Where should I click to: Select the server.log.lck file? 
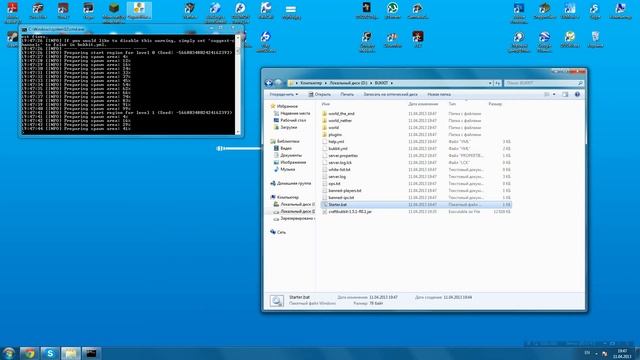(x=340, y=162)
